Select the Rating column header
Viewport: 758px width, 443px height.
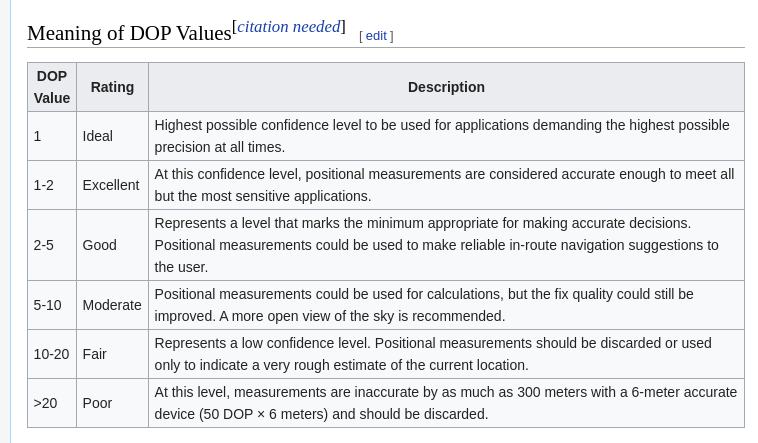(112, 87)
